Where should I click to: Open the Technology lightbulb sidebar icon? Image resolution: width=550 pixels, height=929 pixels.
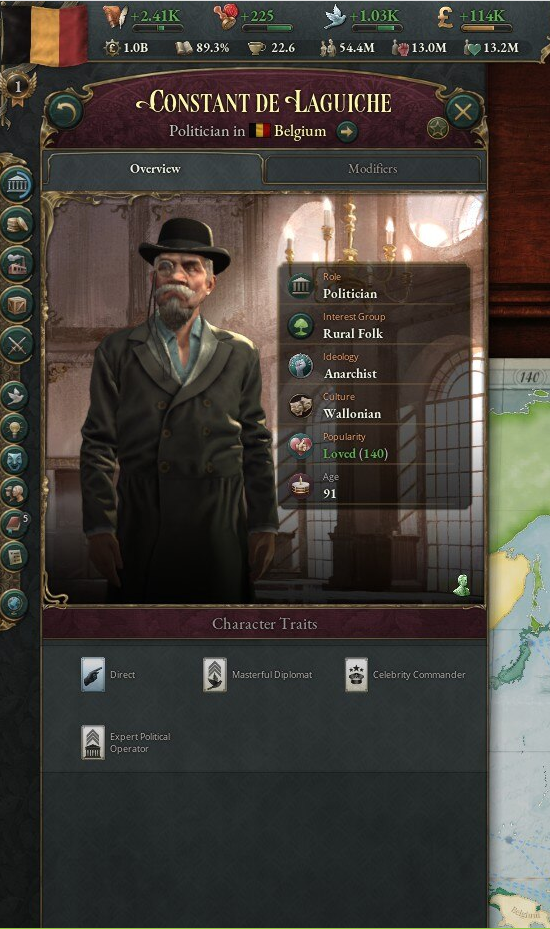coord(15,427)
